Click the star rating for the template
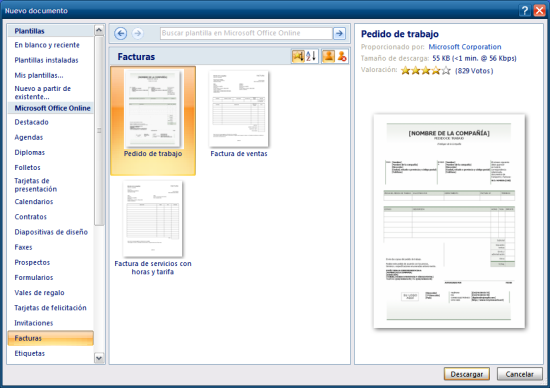 [x=425, y=71]
